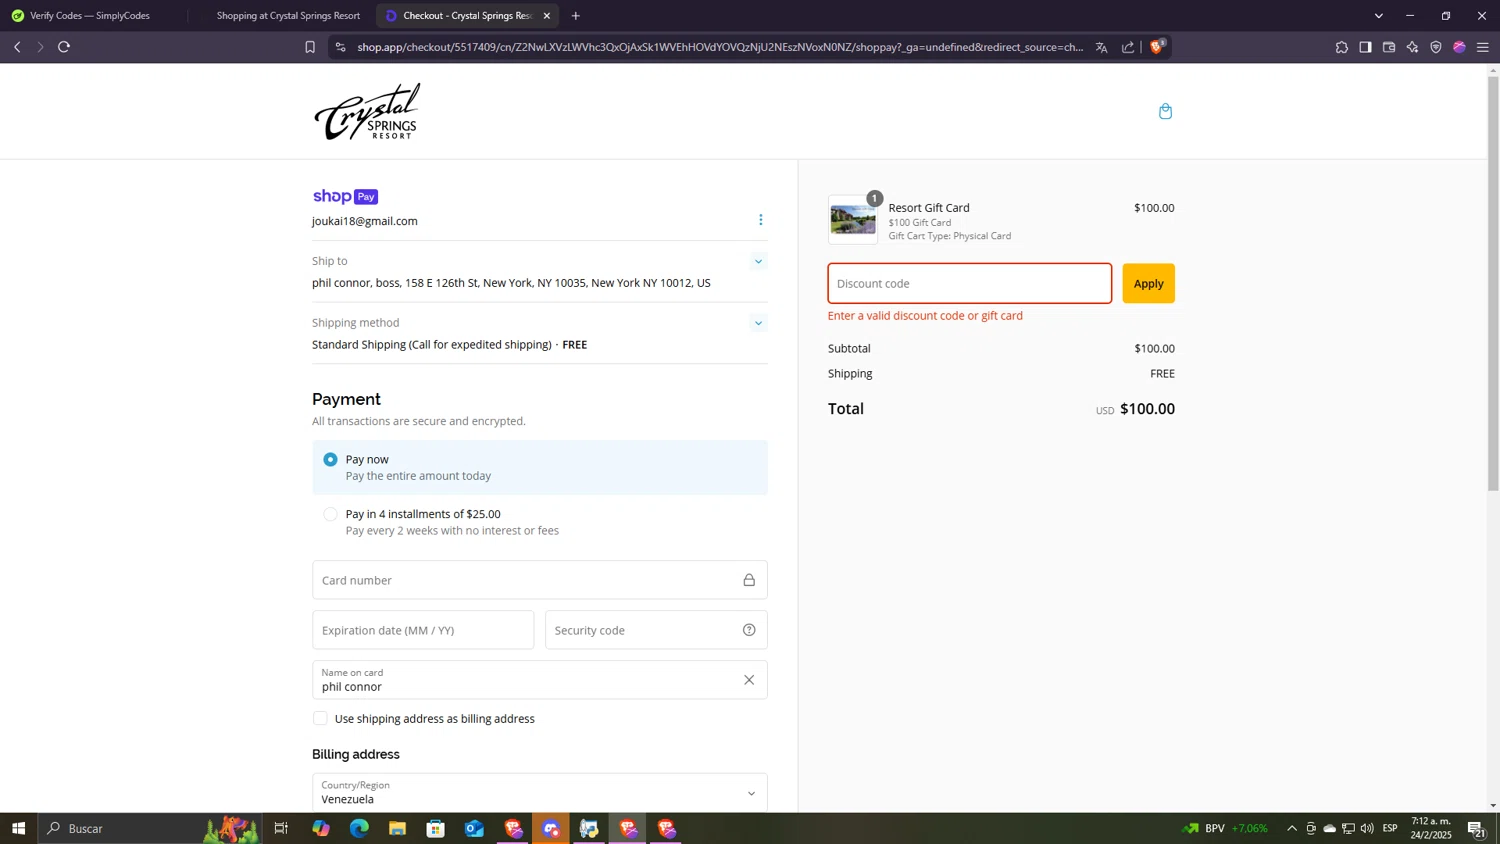Launch Microsoft Edge from the taskbar

click(359, 828)
